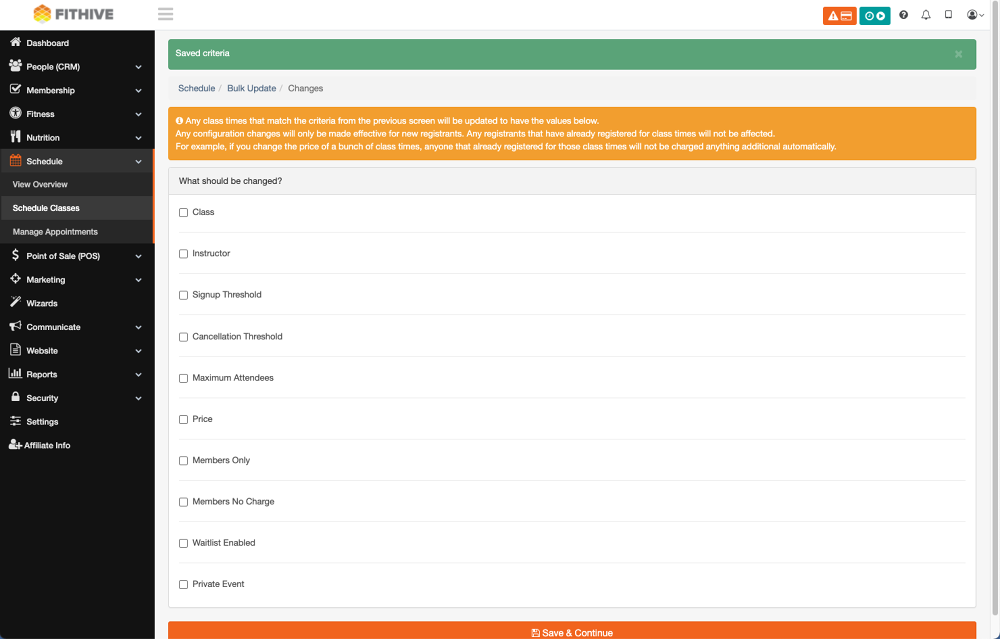
Task: Enable the Cancellation Threshold checkbox
Action: pyautogui.click(x=183, y=337)
